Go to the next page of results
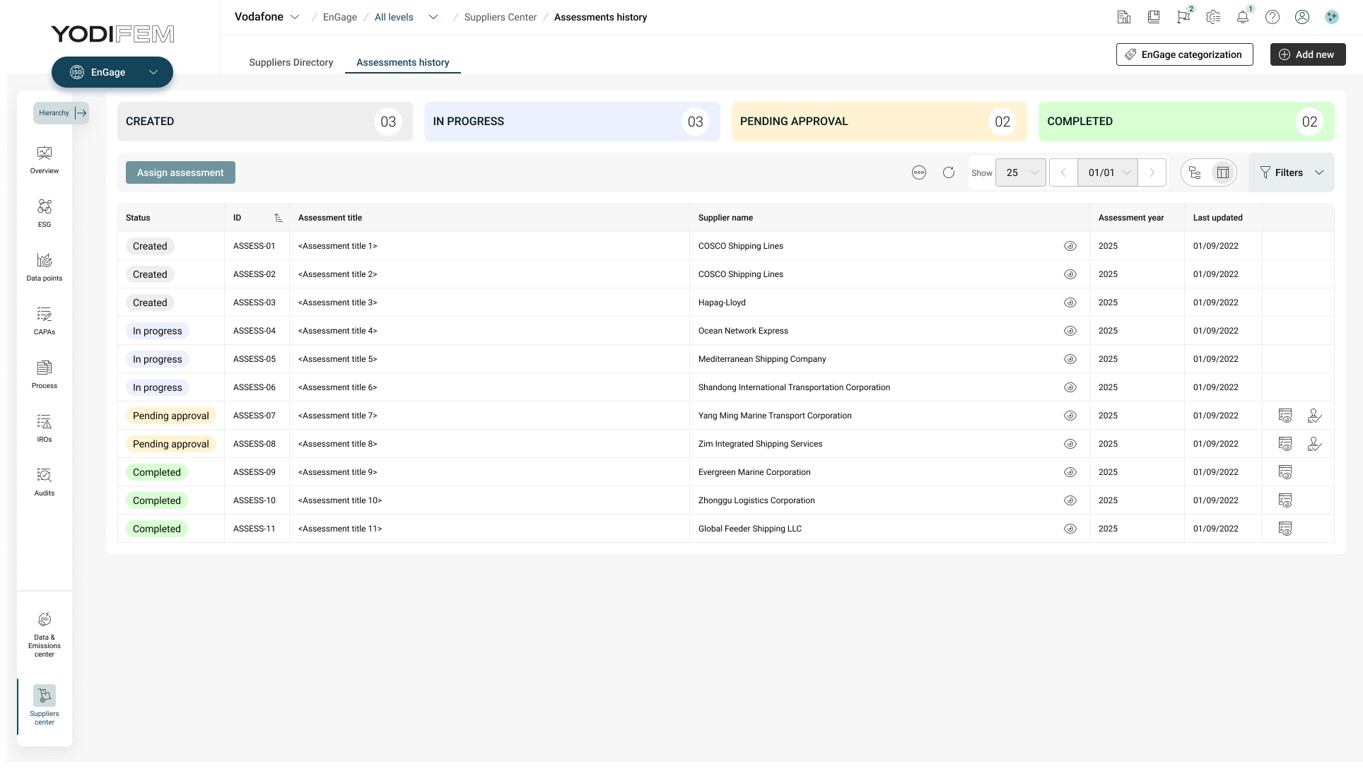 [x=1152, y=173]
